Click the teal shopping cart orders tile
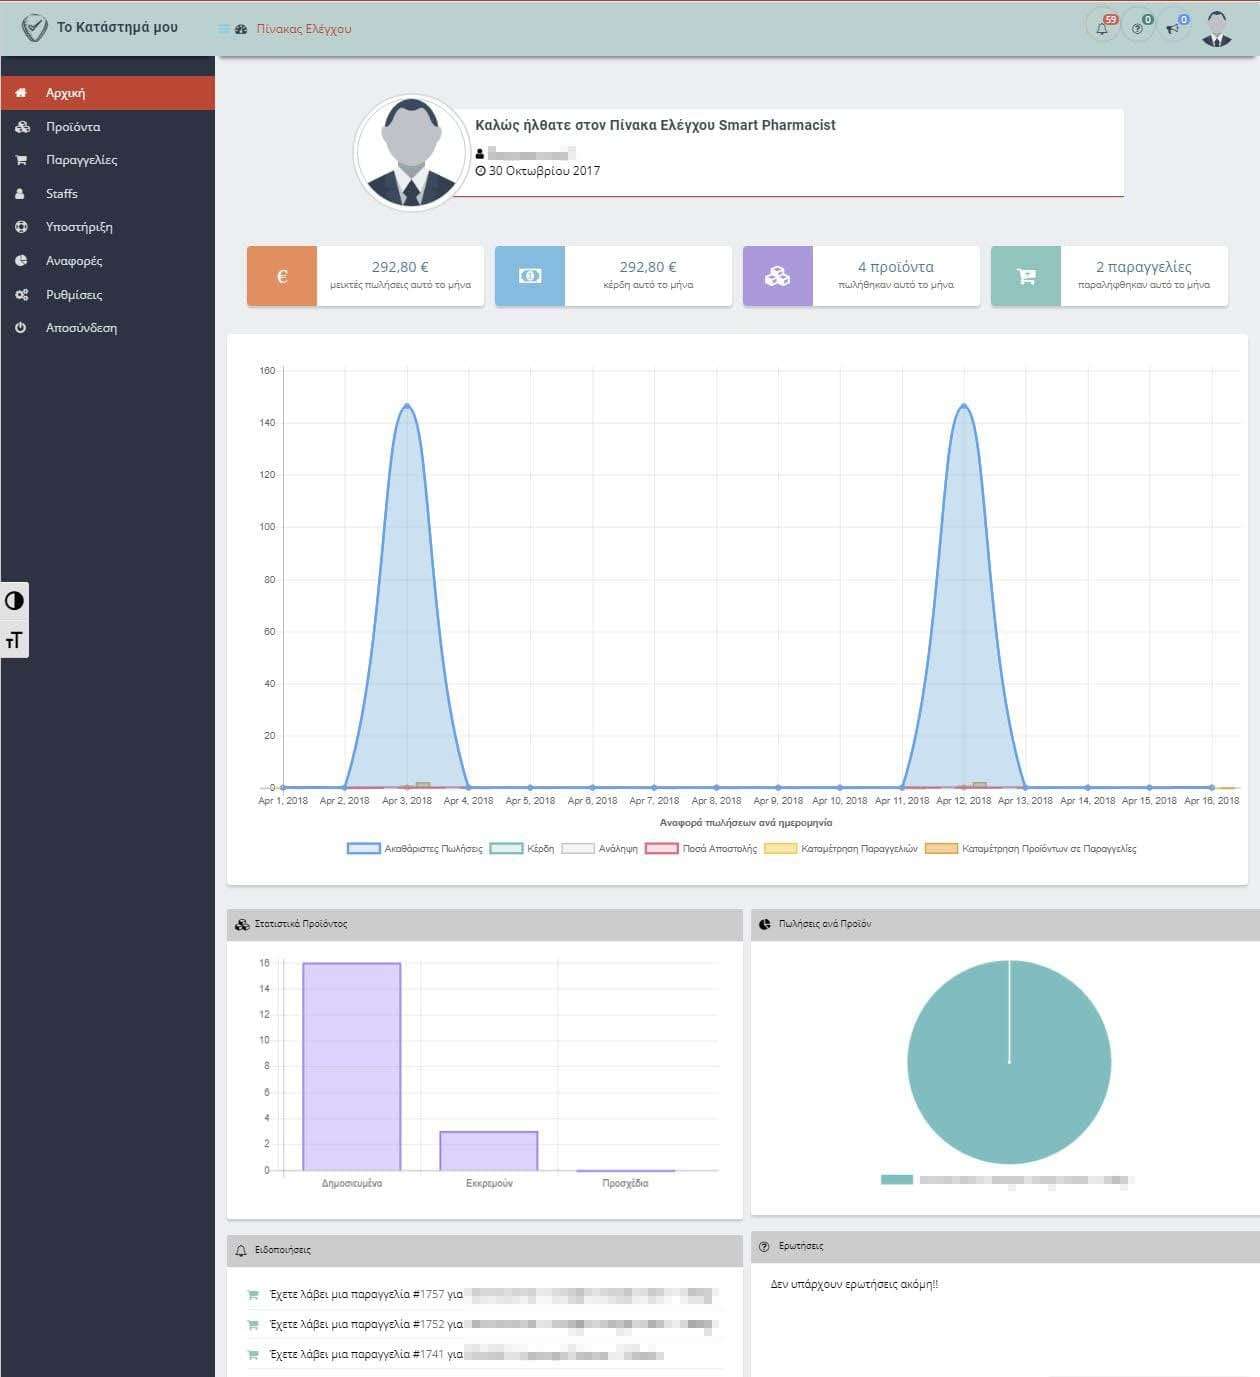Screen dimensions: 1260x1377 1026,276
